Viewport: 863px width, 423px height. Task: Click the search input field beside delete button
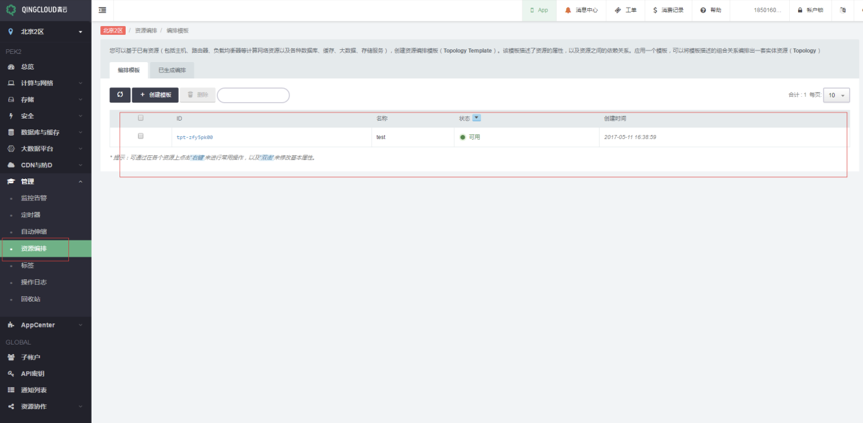(253, 95)
